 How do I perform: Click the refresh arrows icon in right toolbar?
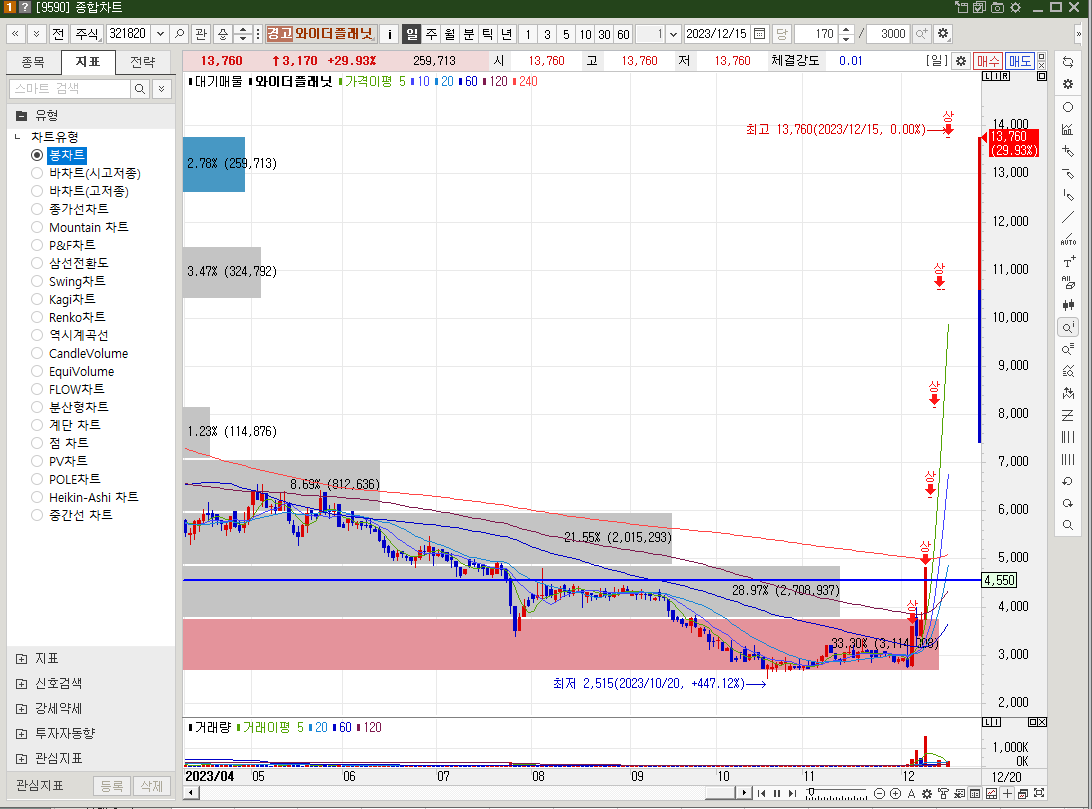click(1068, 63)
